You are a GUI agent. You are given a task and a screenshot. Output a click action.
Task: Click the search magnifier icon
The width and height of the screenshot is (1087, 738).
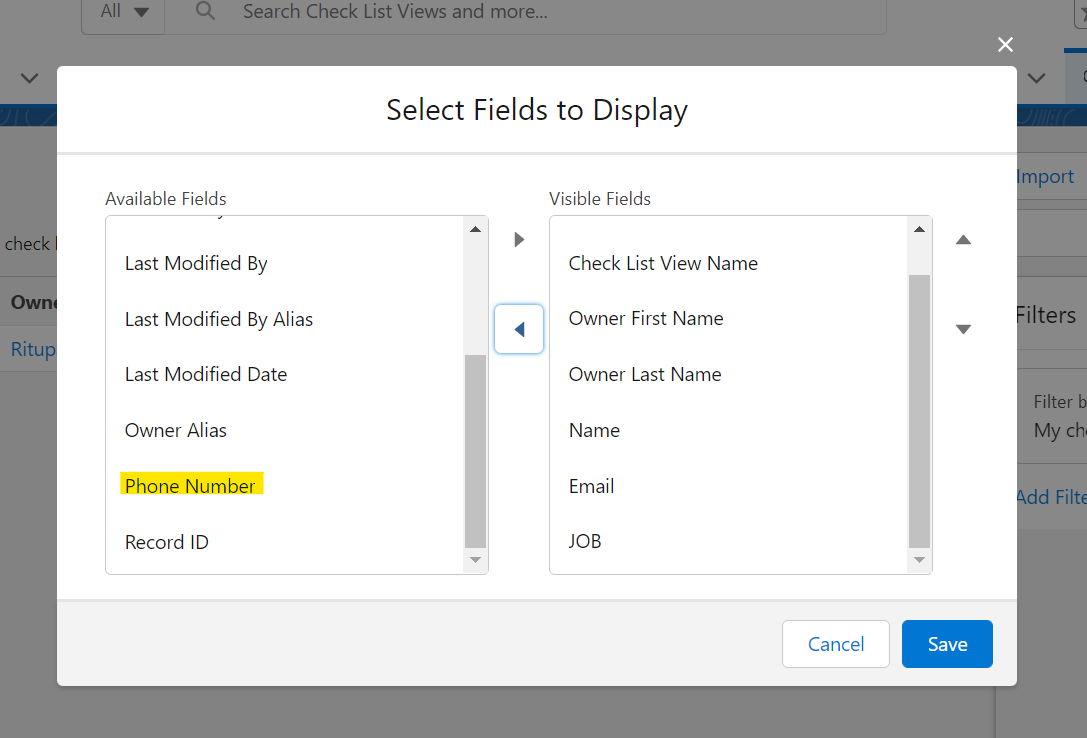click(205, 12)
